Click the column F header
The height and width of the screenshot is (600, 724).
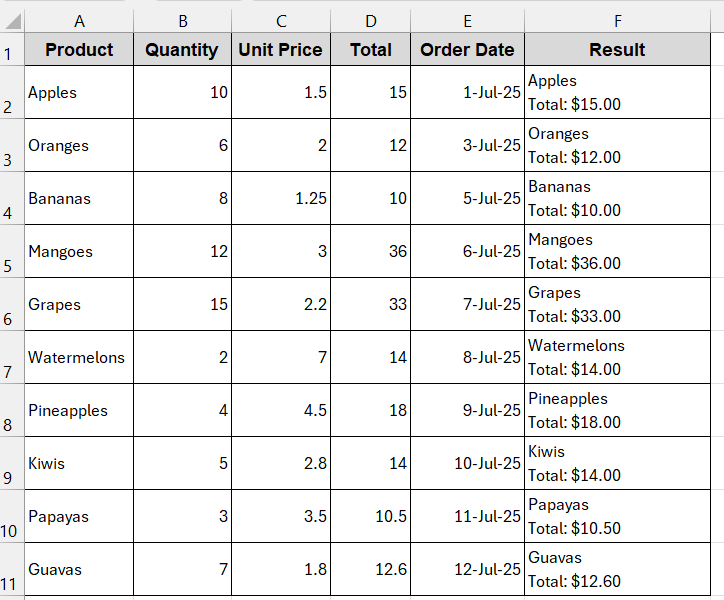click(x=617, y=20)
